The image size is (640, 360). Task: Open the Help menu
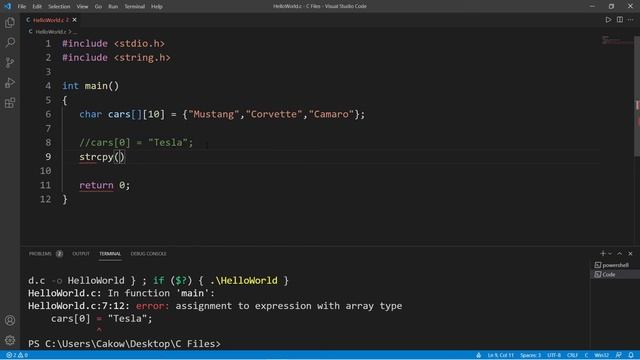157,6
